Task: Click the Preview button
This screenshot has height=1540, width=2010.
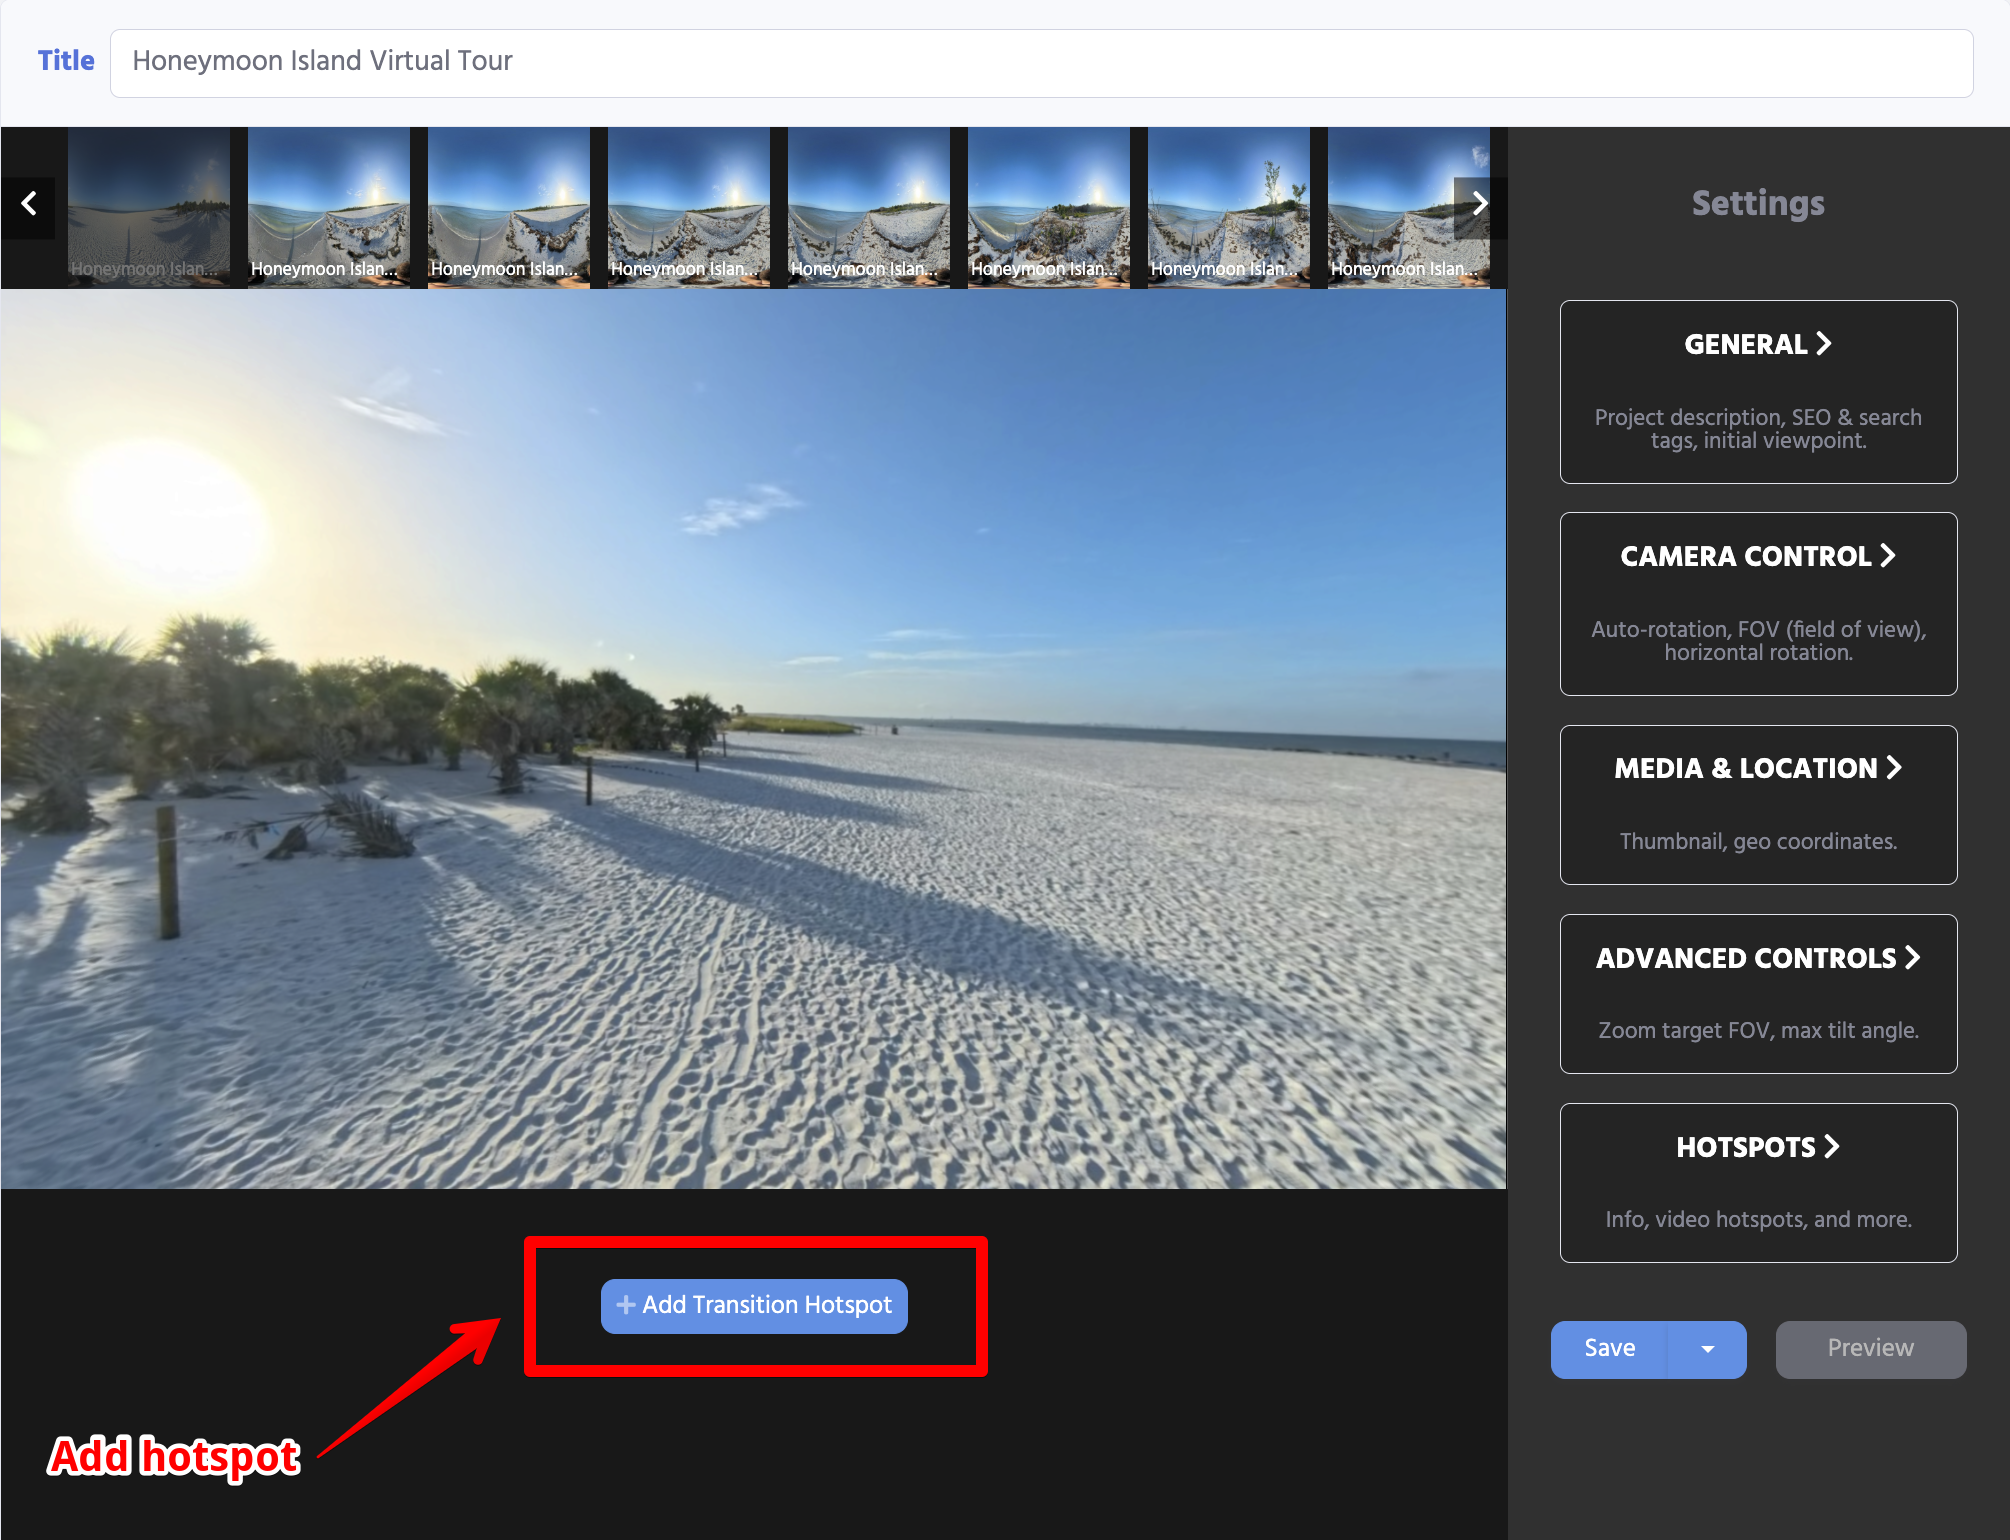Action: (x=1870, y=1349)
